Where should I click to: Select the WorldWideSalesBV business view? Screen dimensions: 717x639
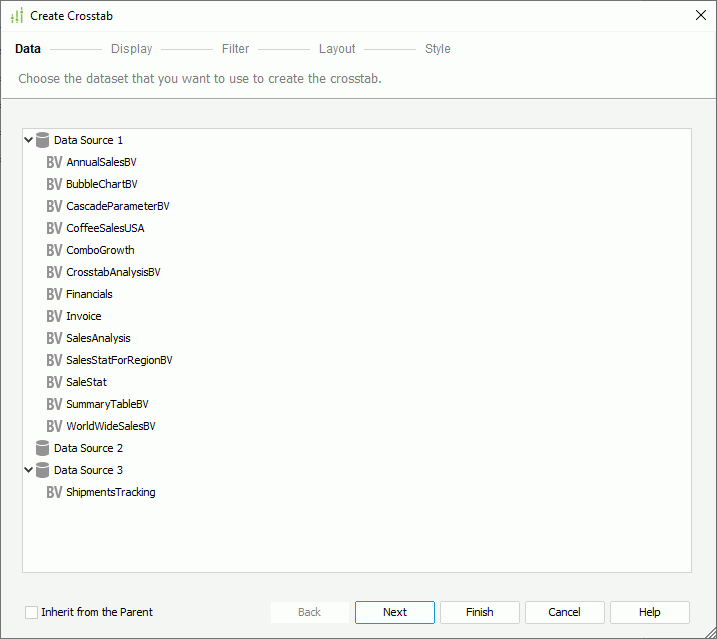point(111,426)
